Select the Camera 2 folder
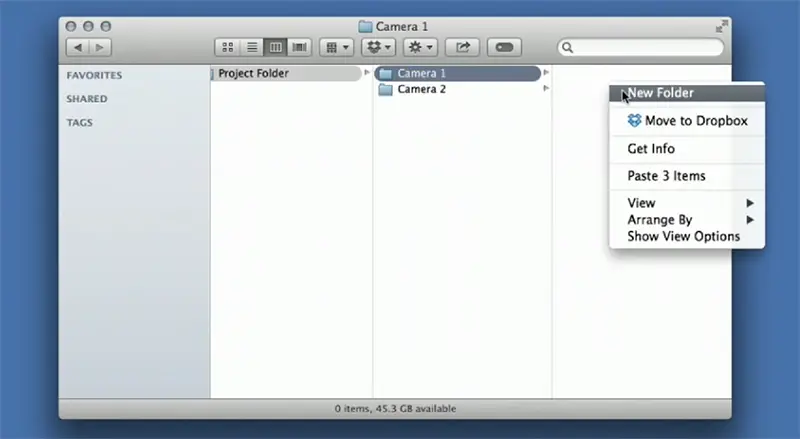The image size is (800, 439). [458, 89]
